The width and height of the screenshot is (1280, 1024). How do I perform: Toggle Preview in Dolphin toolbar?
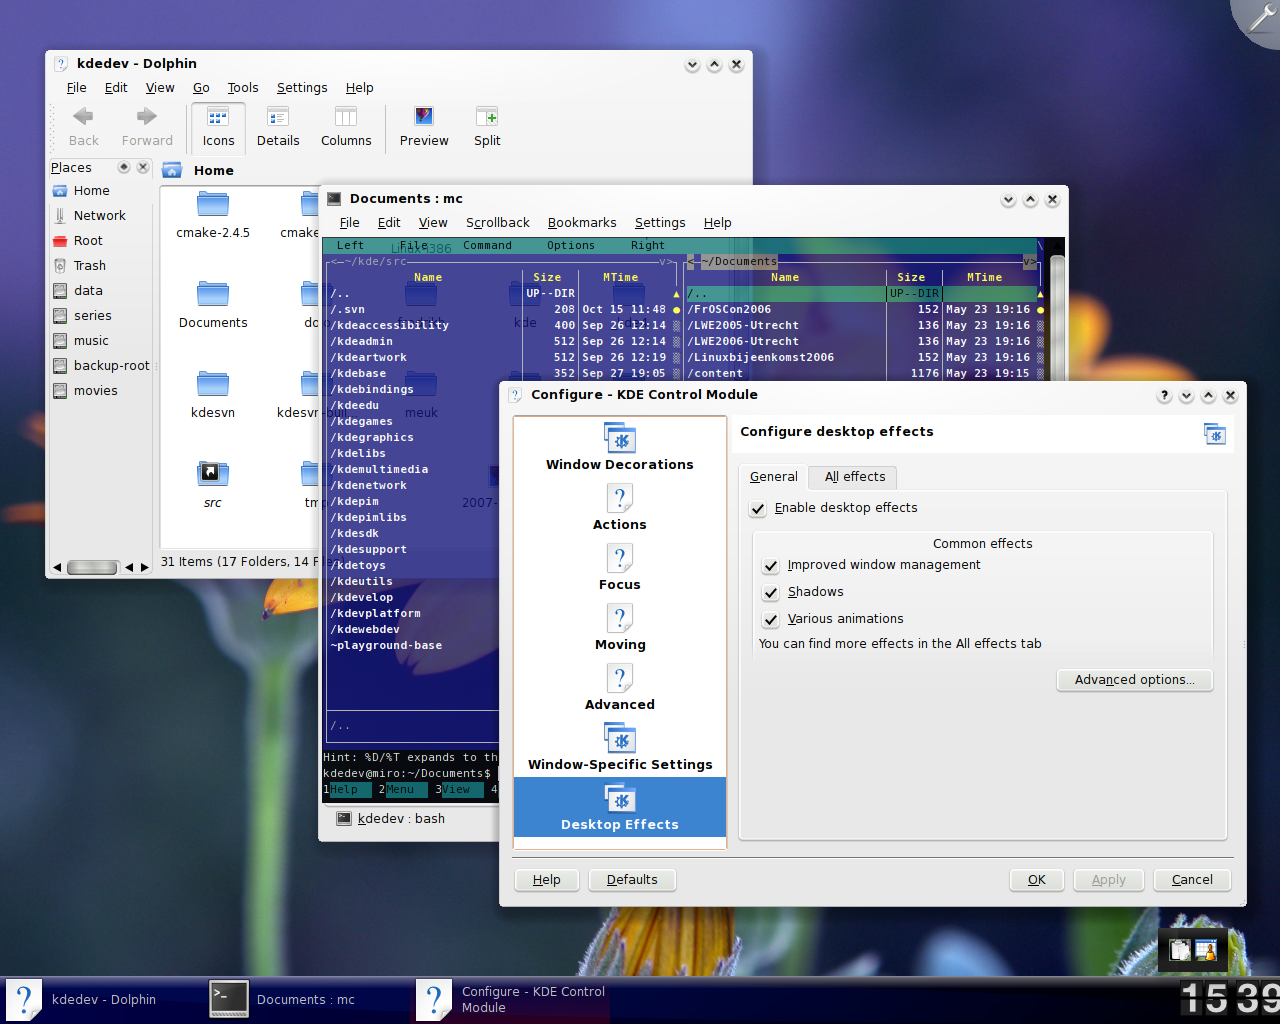pos(424,127)
